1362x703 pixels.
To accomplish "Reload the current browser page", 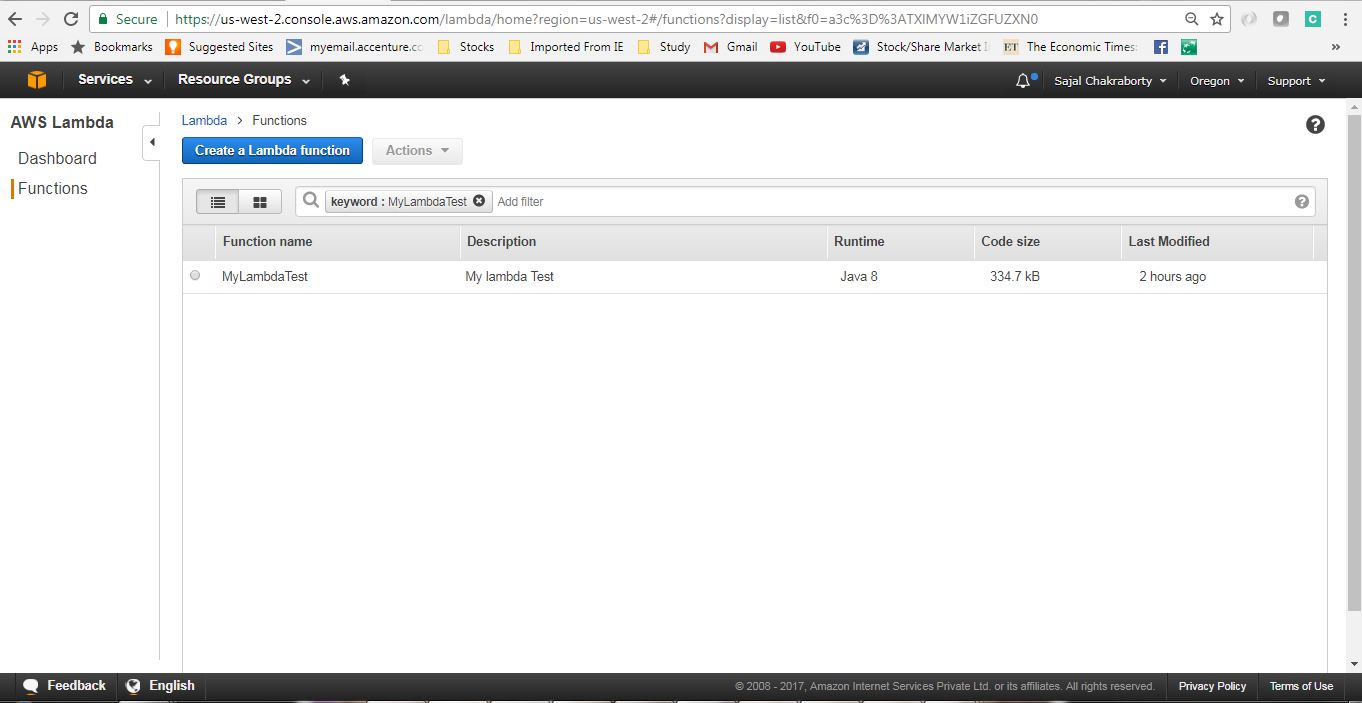I will (x=71, y=19).
